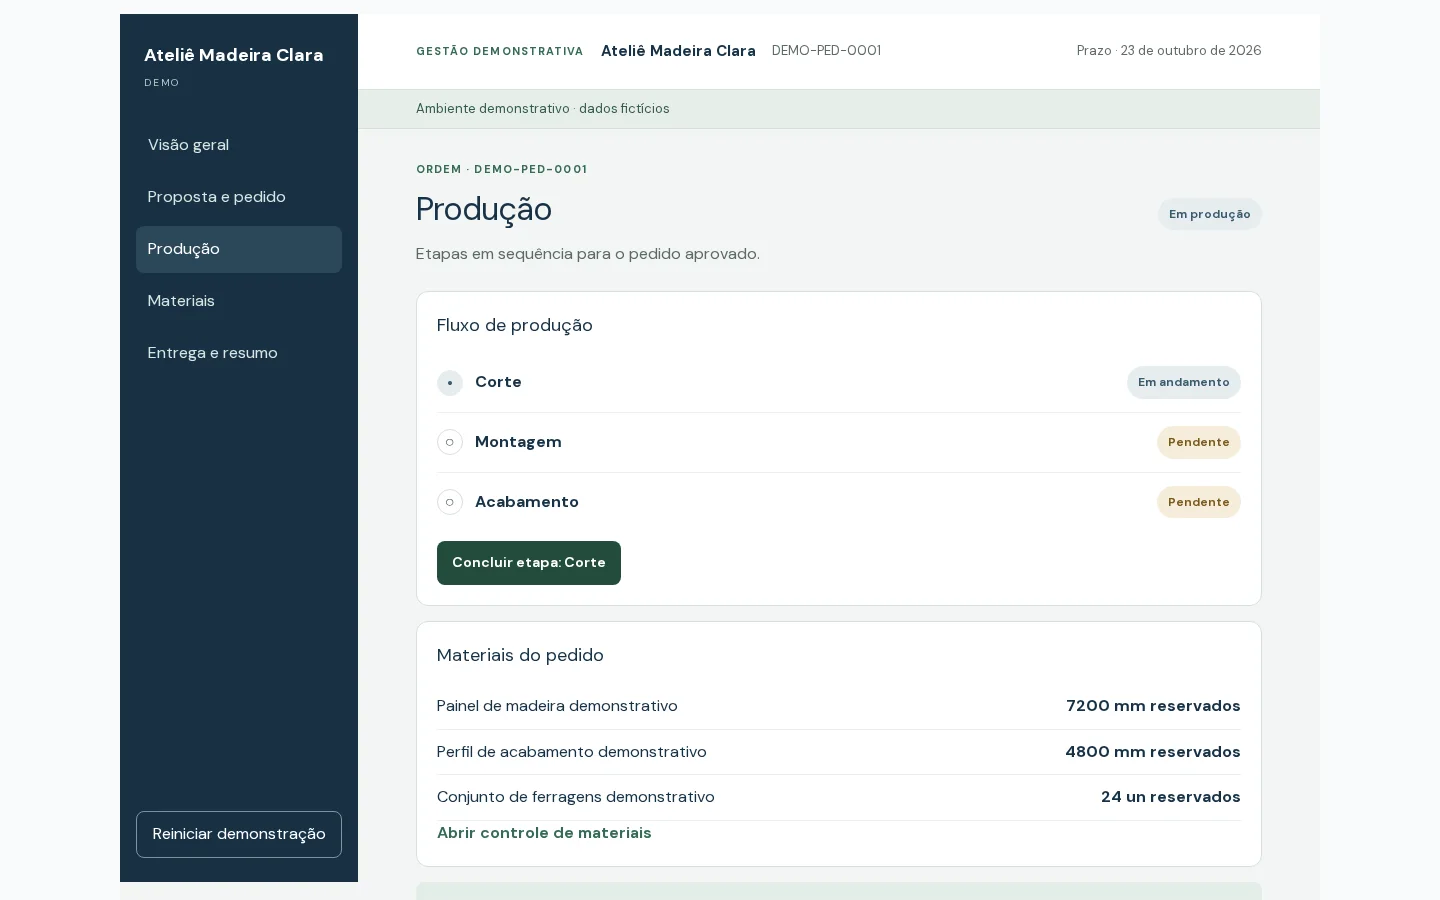Click the Montagem step name
Viewport: 1440px width, 900px height.
[518, 442]
